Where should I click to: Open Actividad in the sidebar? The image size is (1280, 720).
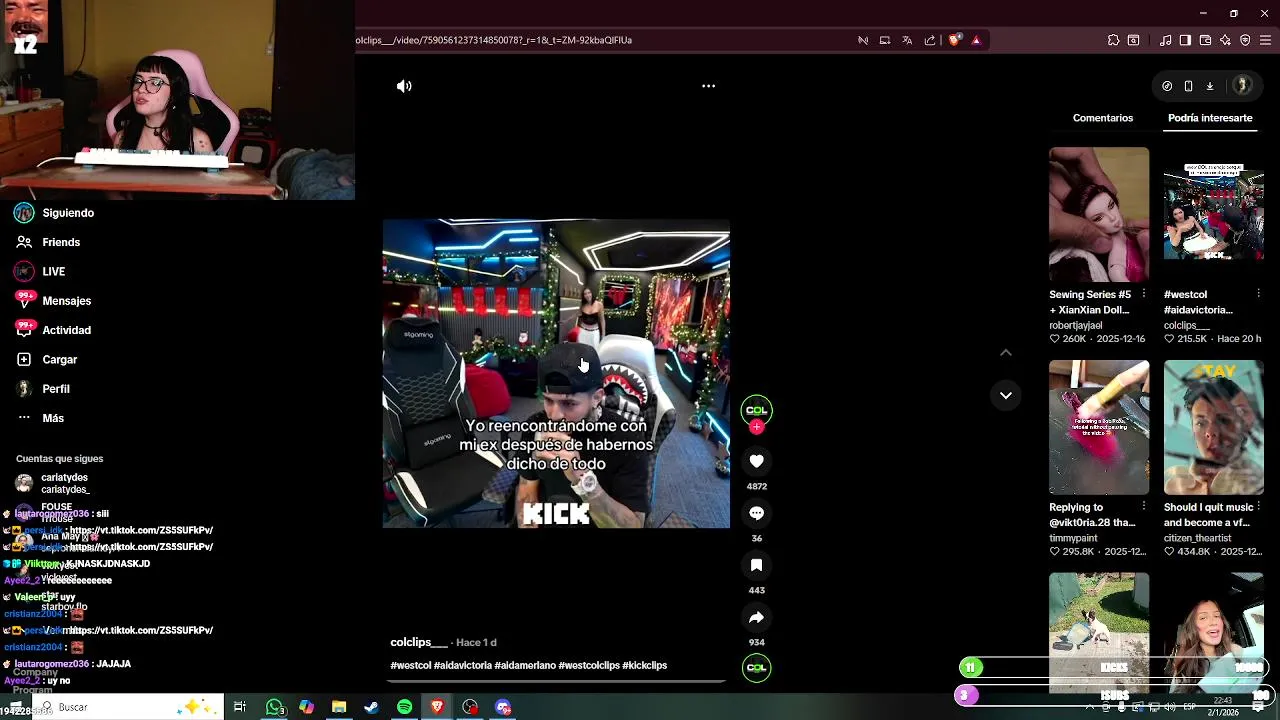[53, 330]
